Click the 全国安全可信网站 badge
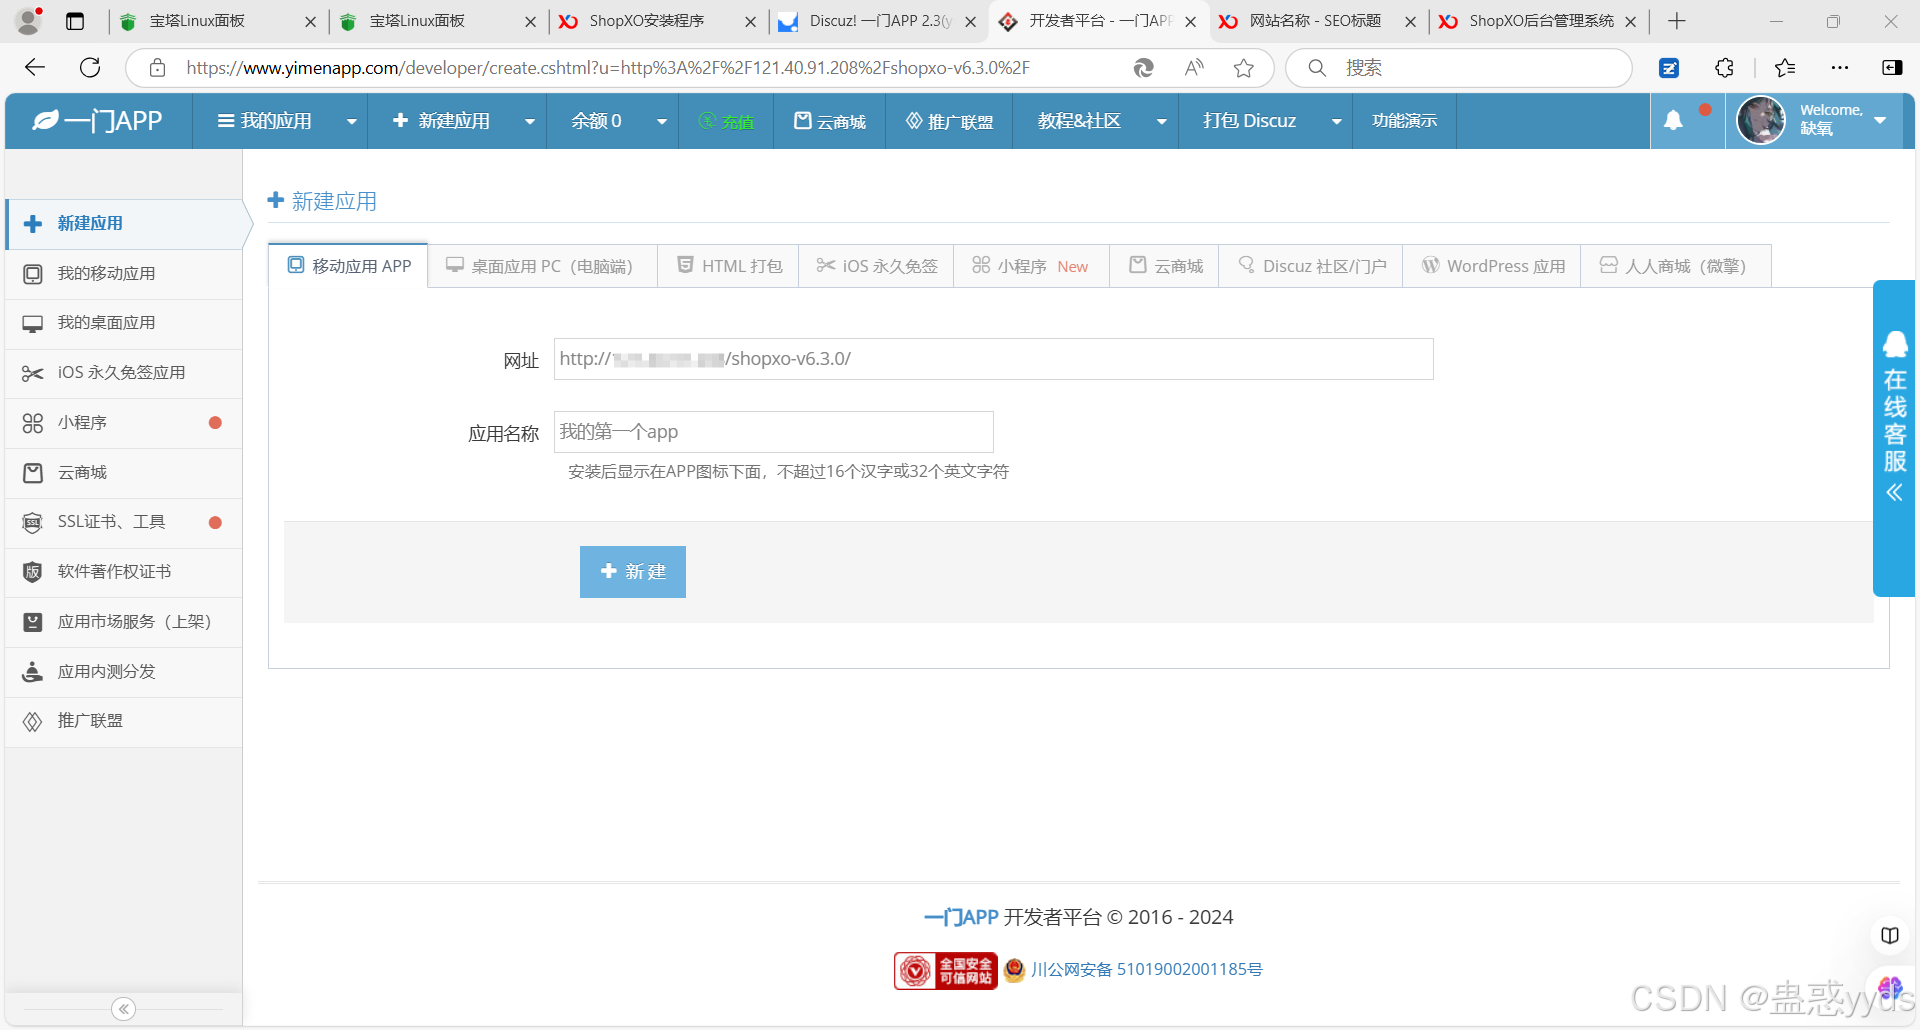Image resolution: width=1920 pixels, height=1030 pixels. tap(945, 970)
